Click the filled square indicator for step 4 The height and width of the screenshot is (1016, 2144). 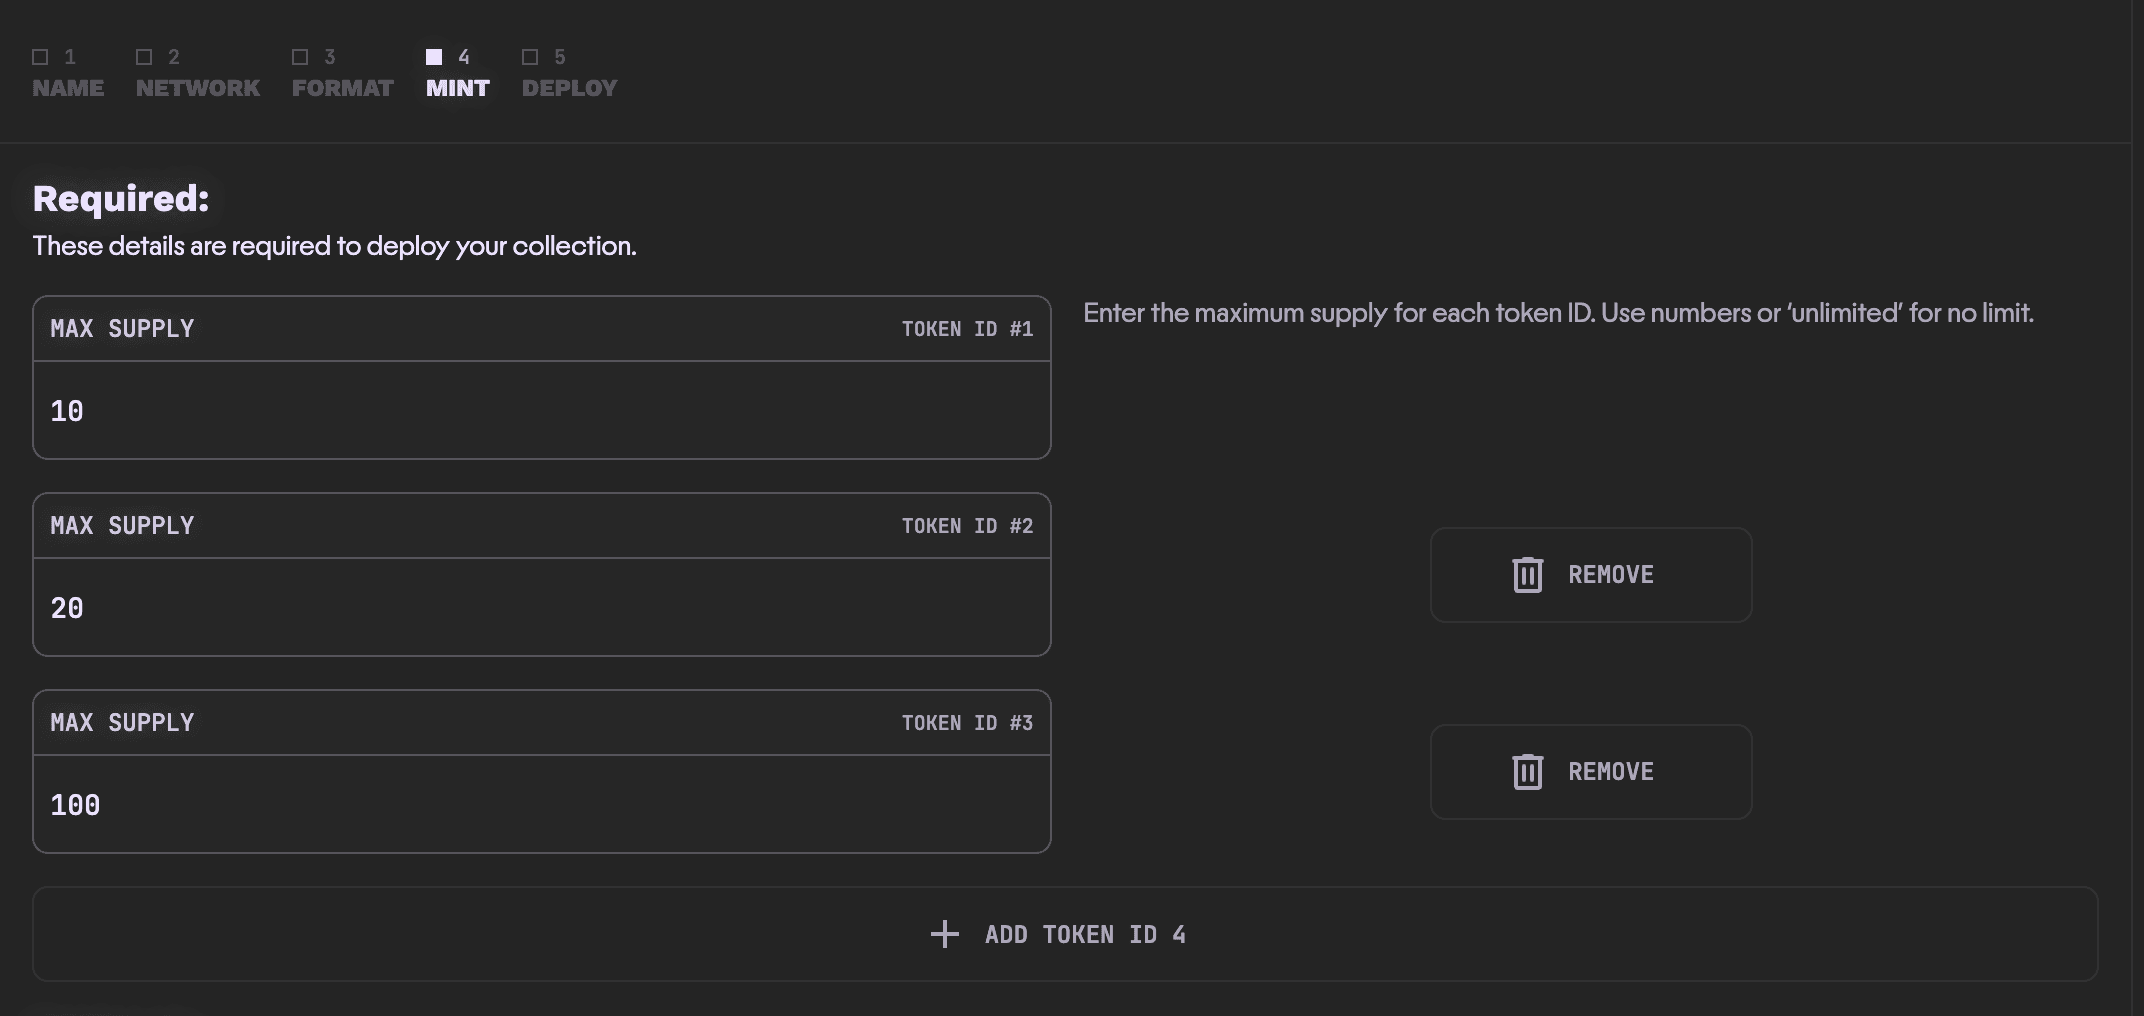[434, 57]
